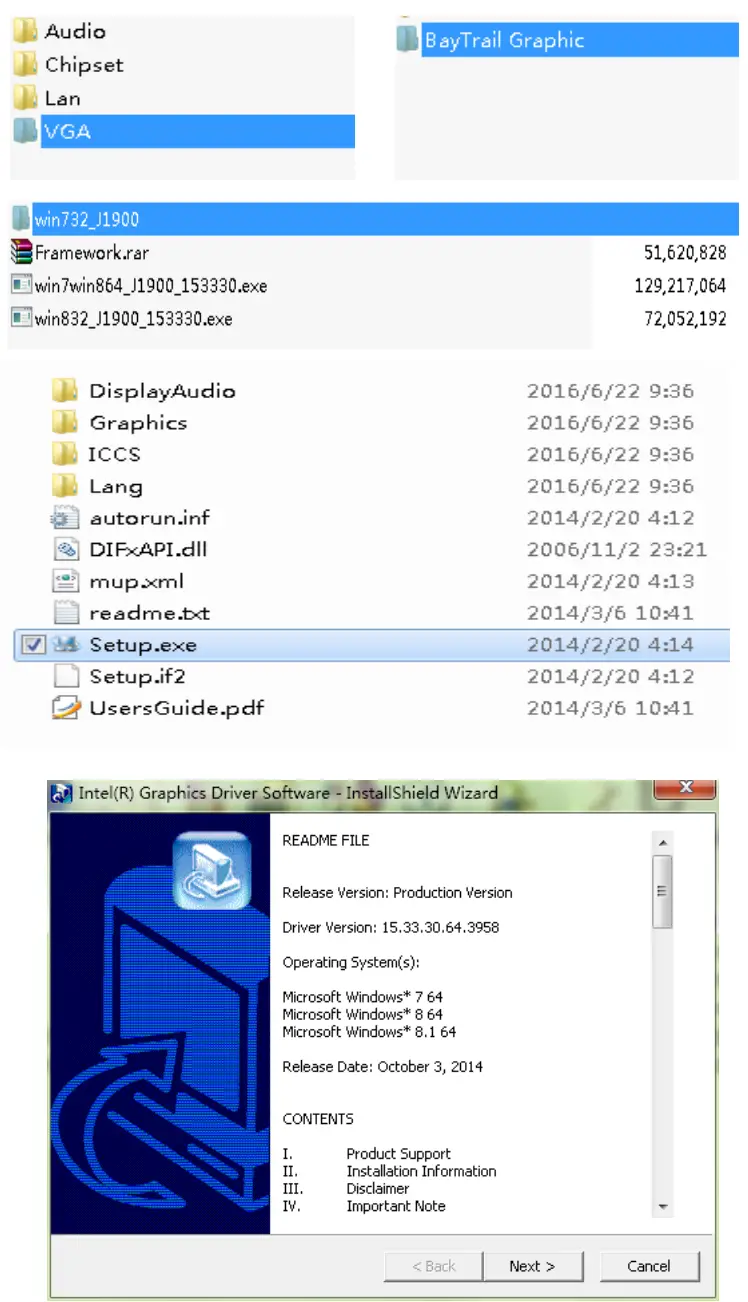Click the Driver Version 15.33.30.64.3958 line
The width and height of the screenshot is (748, 1302).
390,927
